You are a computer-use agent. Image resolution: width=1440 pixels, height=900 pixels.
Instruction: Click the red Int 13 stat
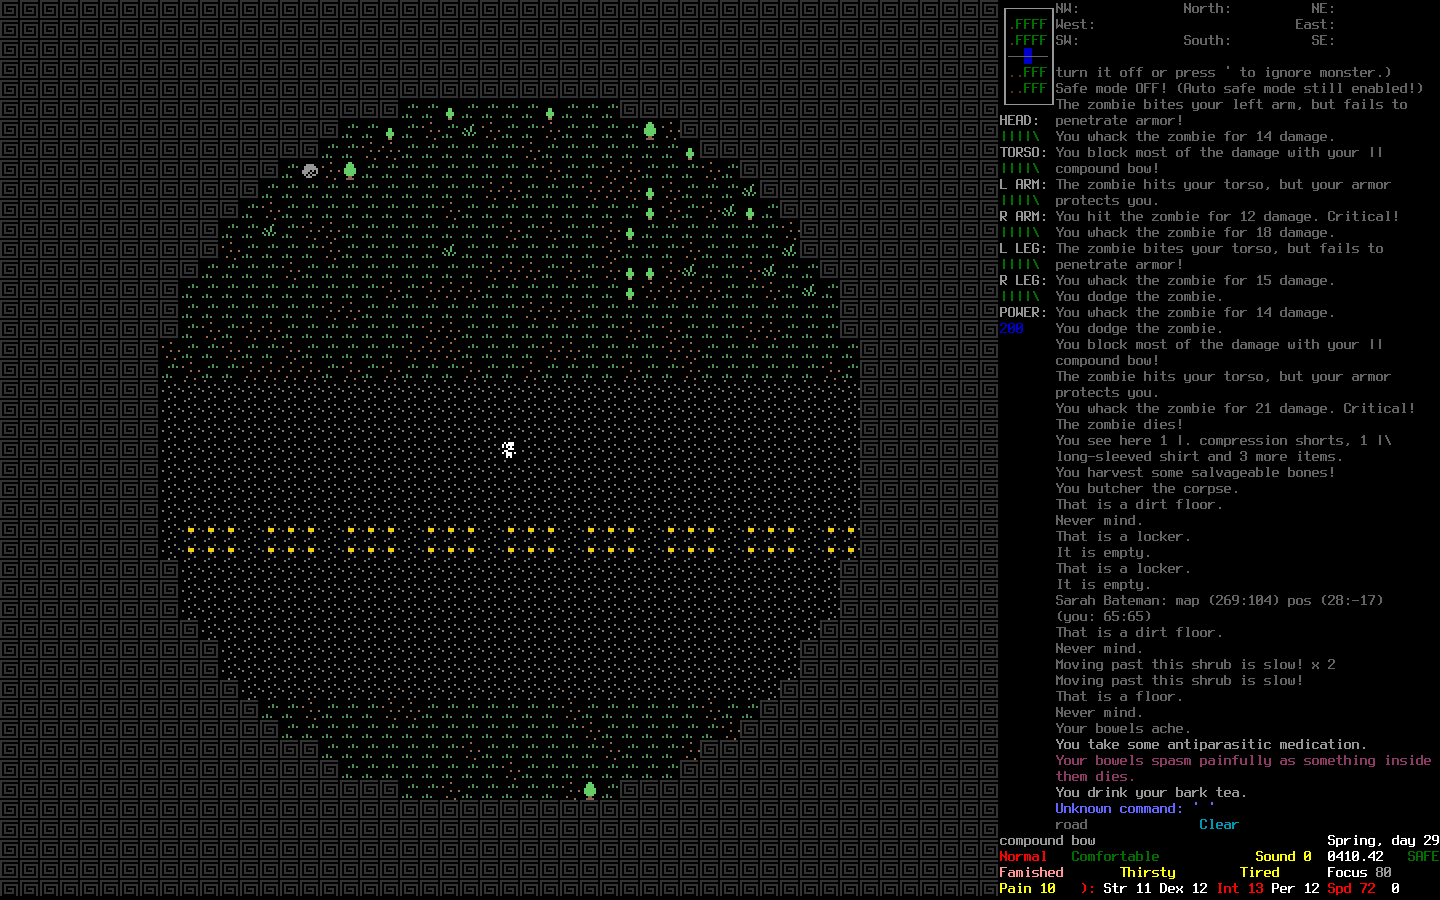click(1240, 888)
